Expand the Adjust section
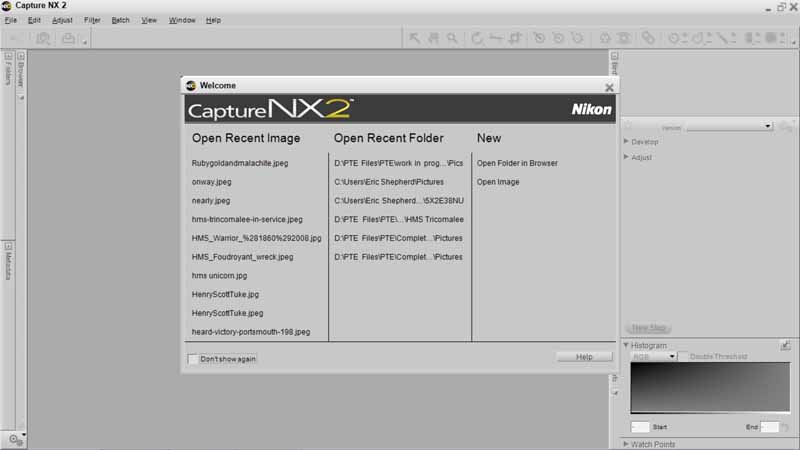800x450 pixels. (626, 157)
